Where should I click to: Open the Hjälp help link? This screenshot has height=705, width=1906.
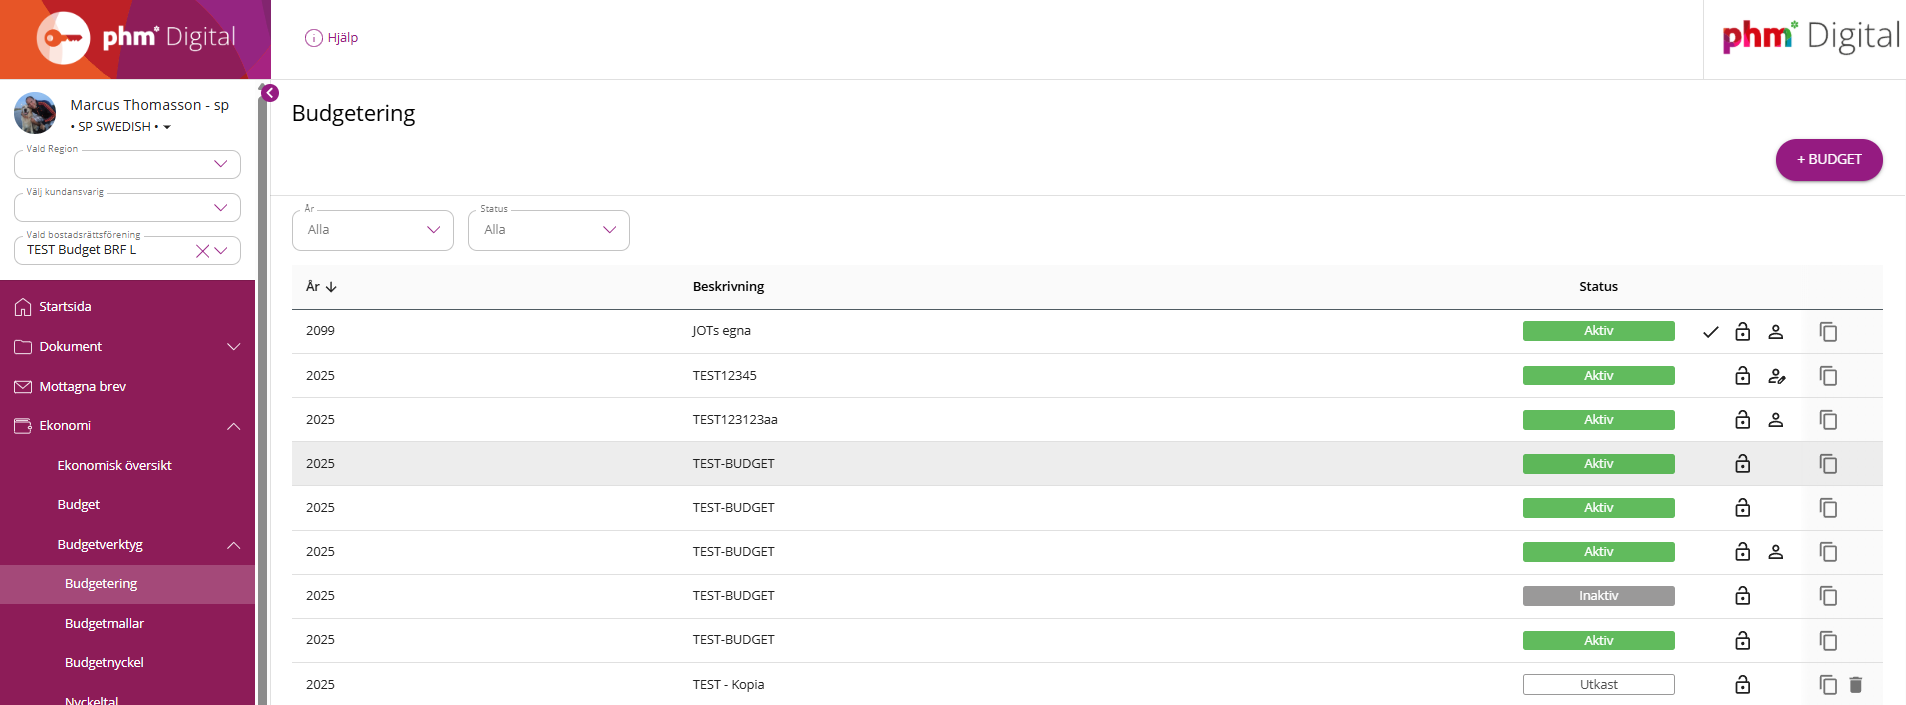(331, 38)
